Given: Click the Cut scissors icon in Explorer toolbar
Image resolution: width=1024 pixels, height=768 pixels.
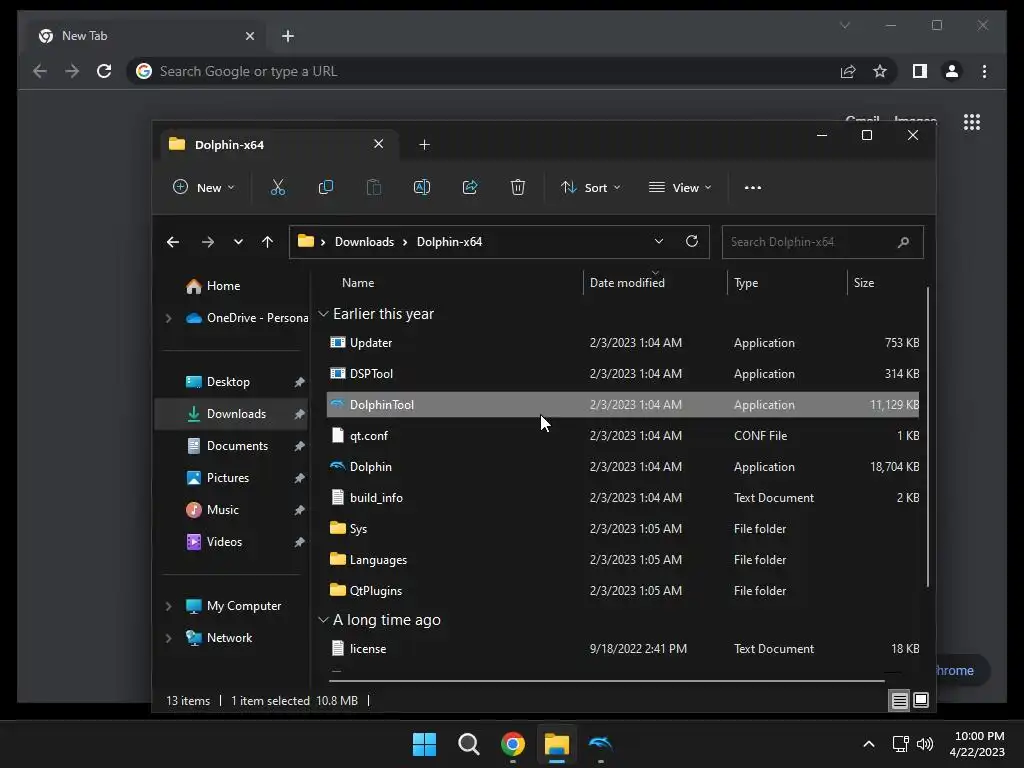Looking at the screenshot, I should [x=278, y=187].
